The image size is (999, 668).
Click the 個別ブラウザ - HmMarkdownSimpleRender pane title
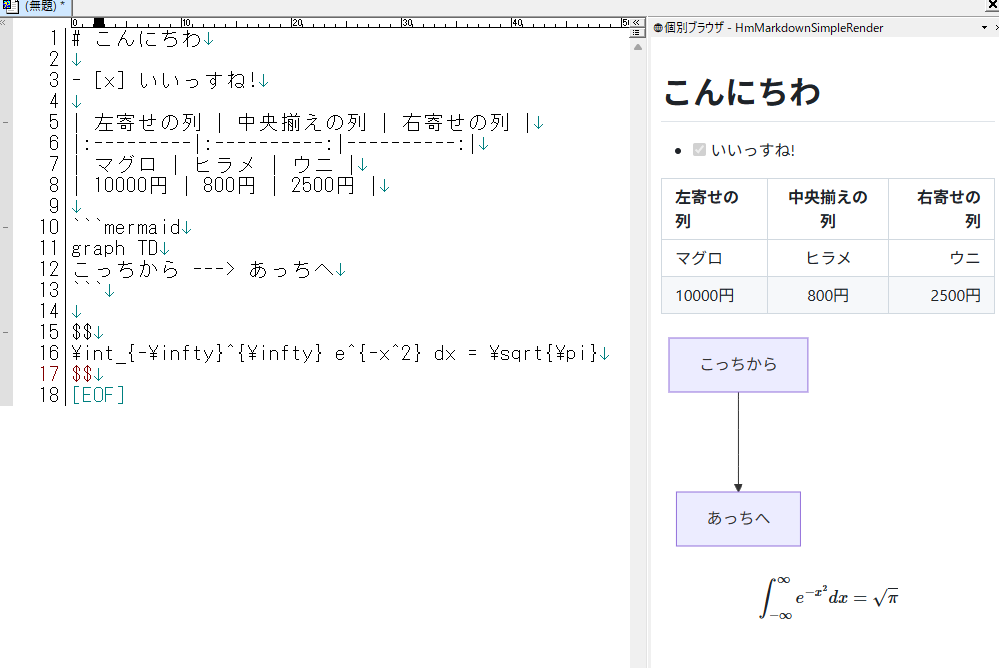click(x=773, y=28)
